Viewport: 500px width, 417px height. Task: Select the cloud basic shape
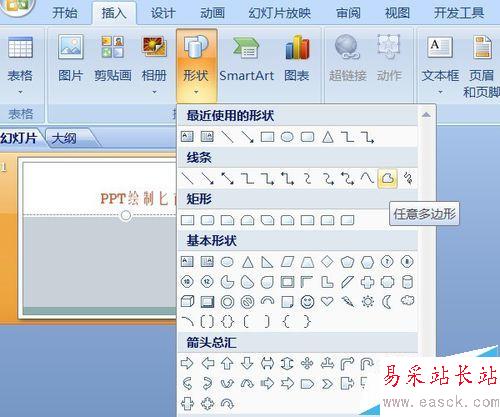coord(407,301)
